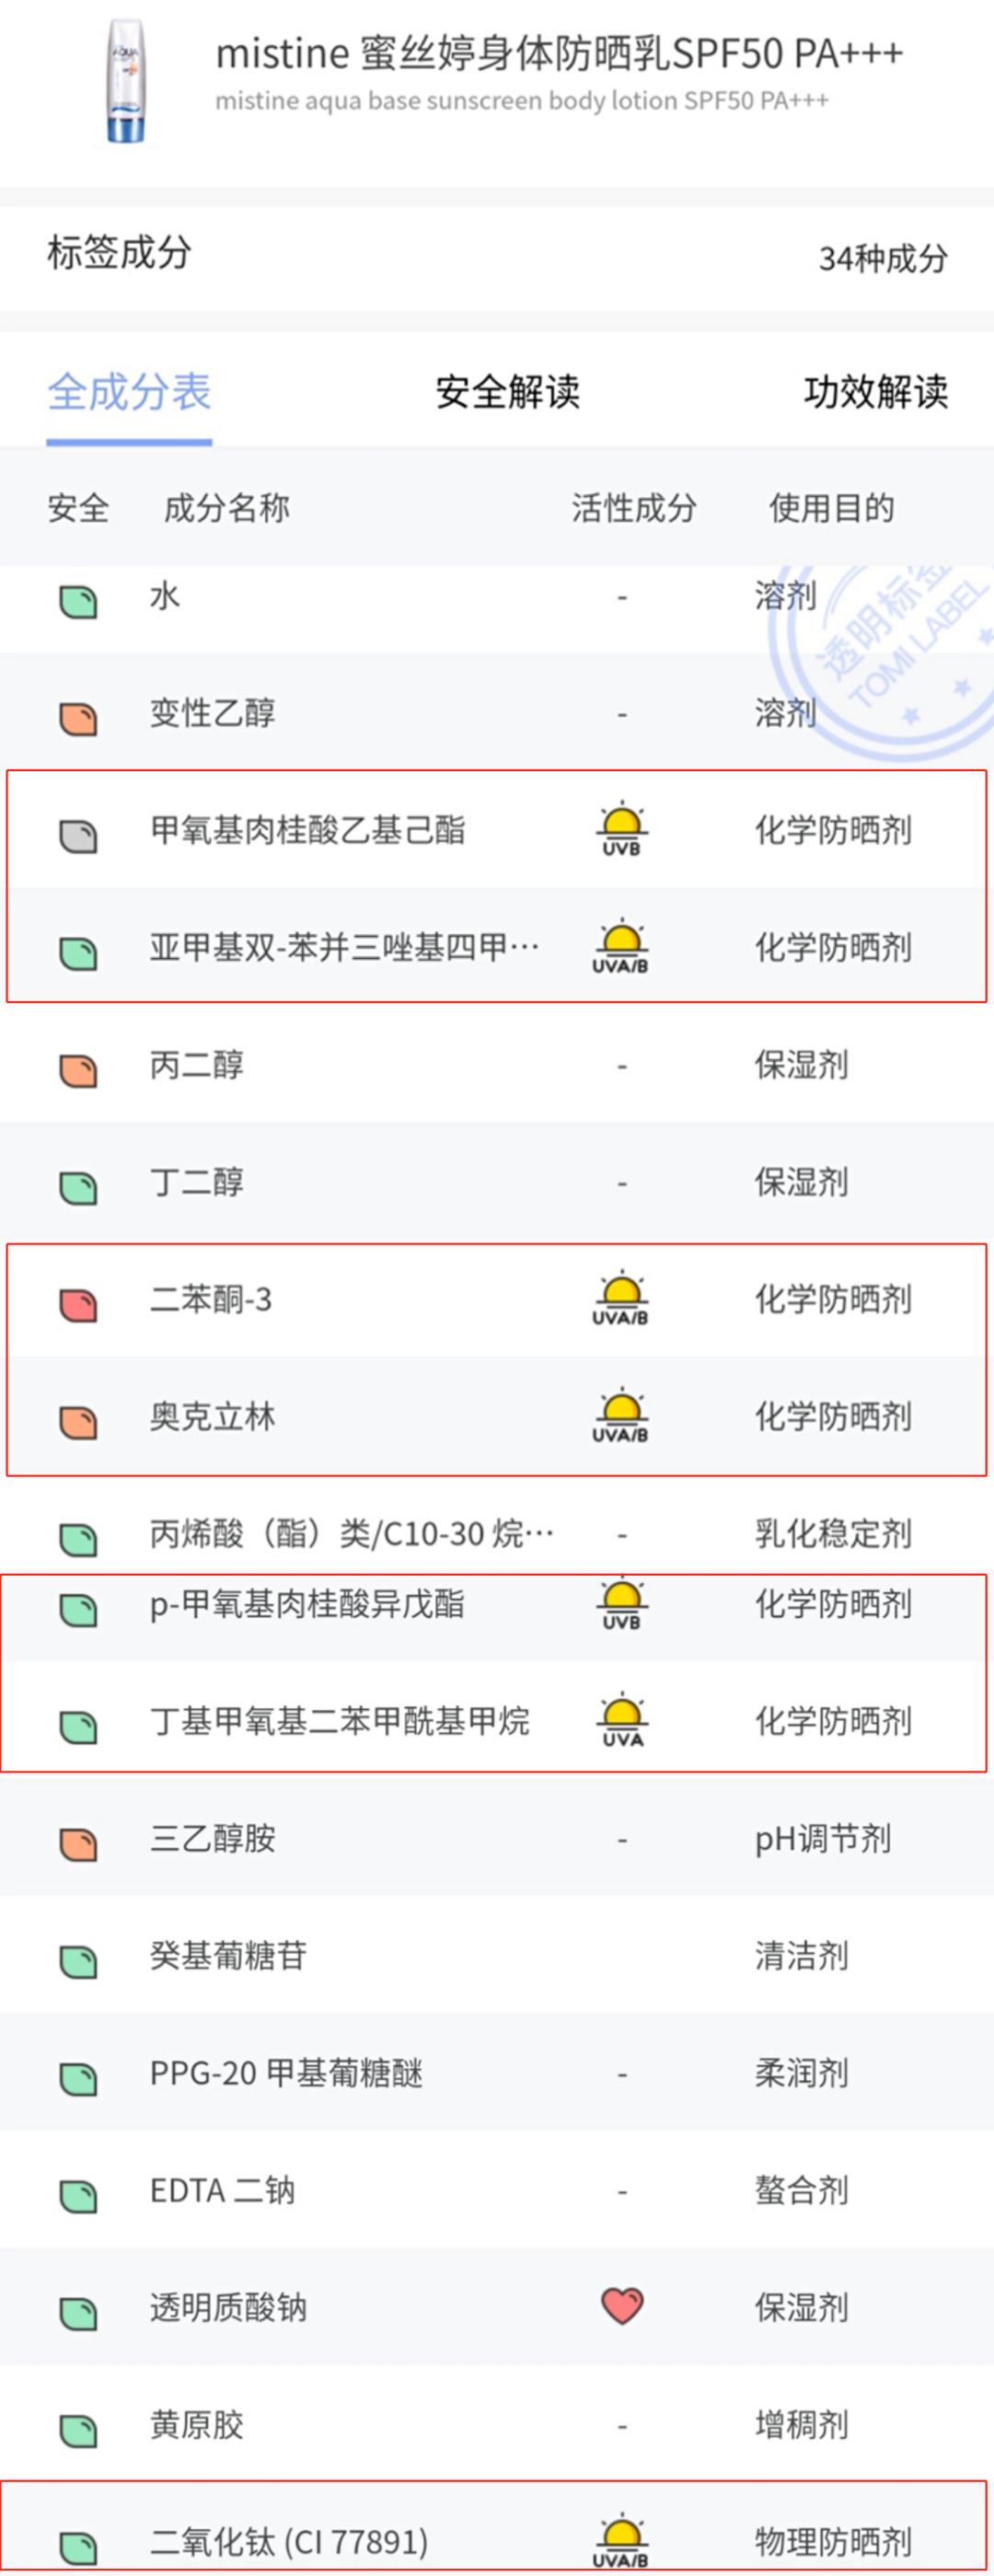Click the UVA/B icon next to 亚甲基双-苯并三唑基
Screen dimensions: 994x2576
[x=621, y=947]
